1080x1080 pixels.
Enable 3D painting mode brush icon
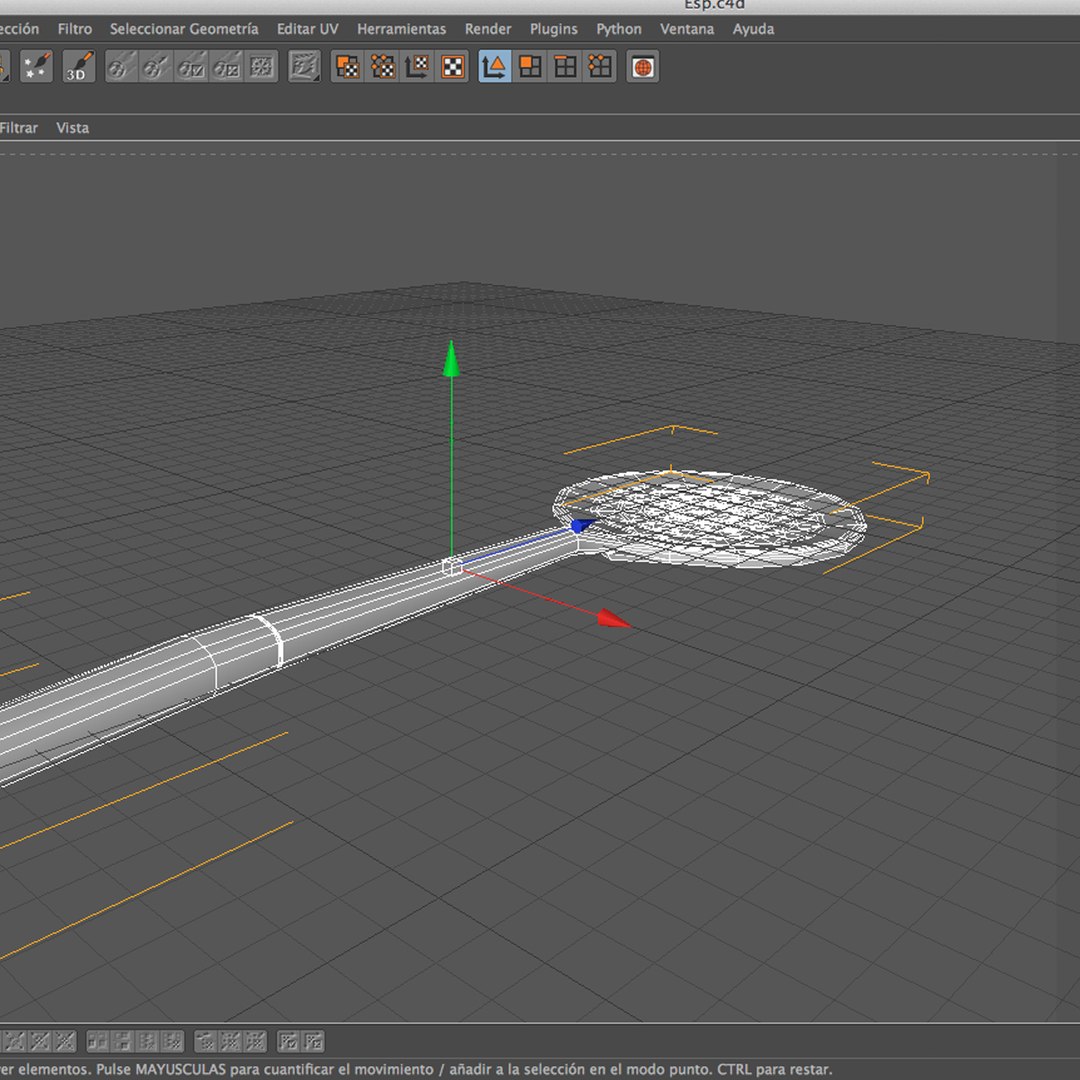[x=79, y=67]
